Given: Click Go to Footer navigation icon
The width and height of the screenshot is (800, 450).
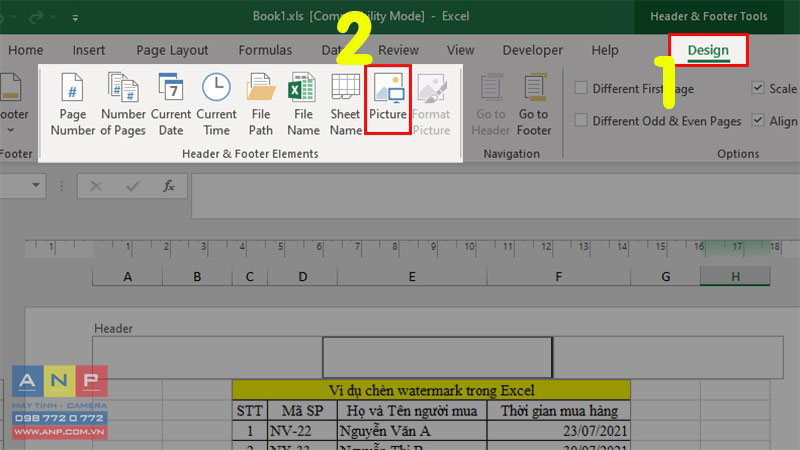Looking at the screenshot, I should click(x=534, y=87).
